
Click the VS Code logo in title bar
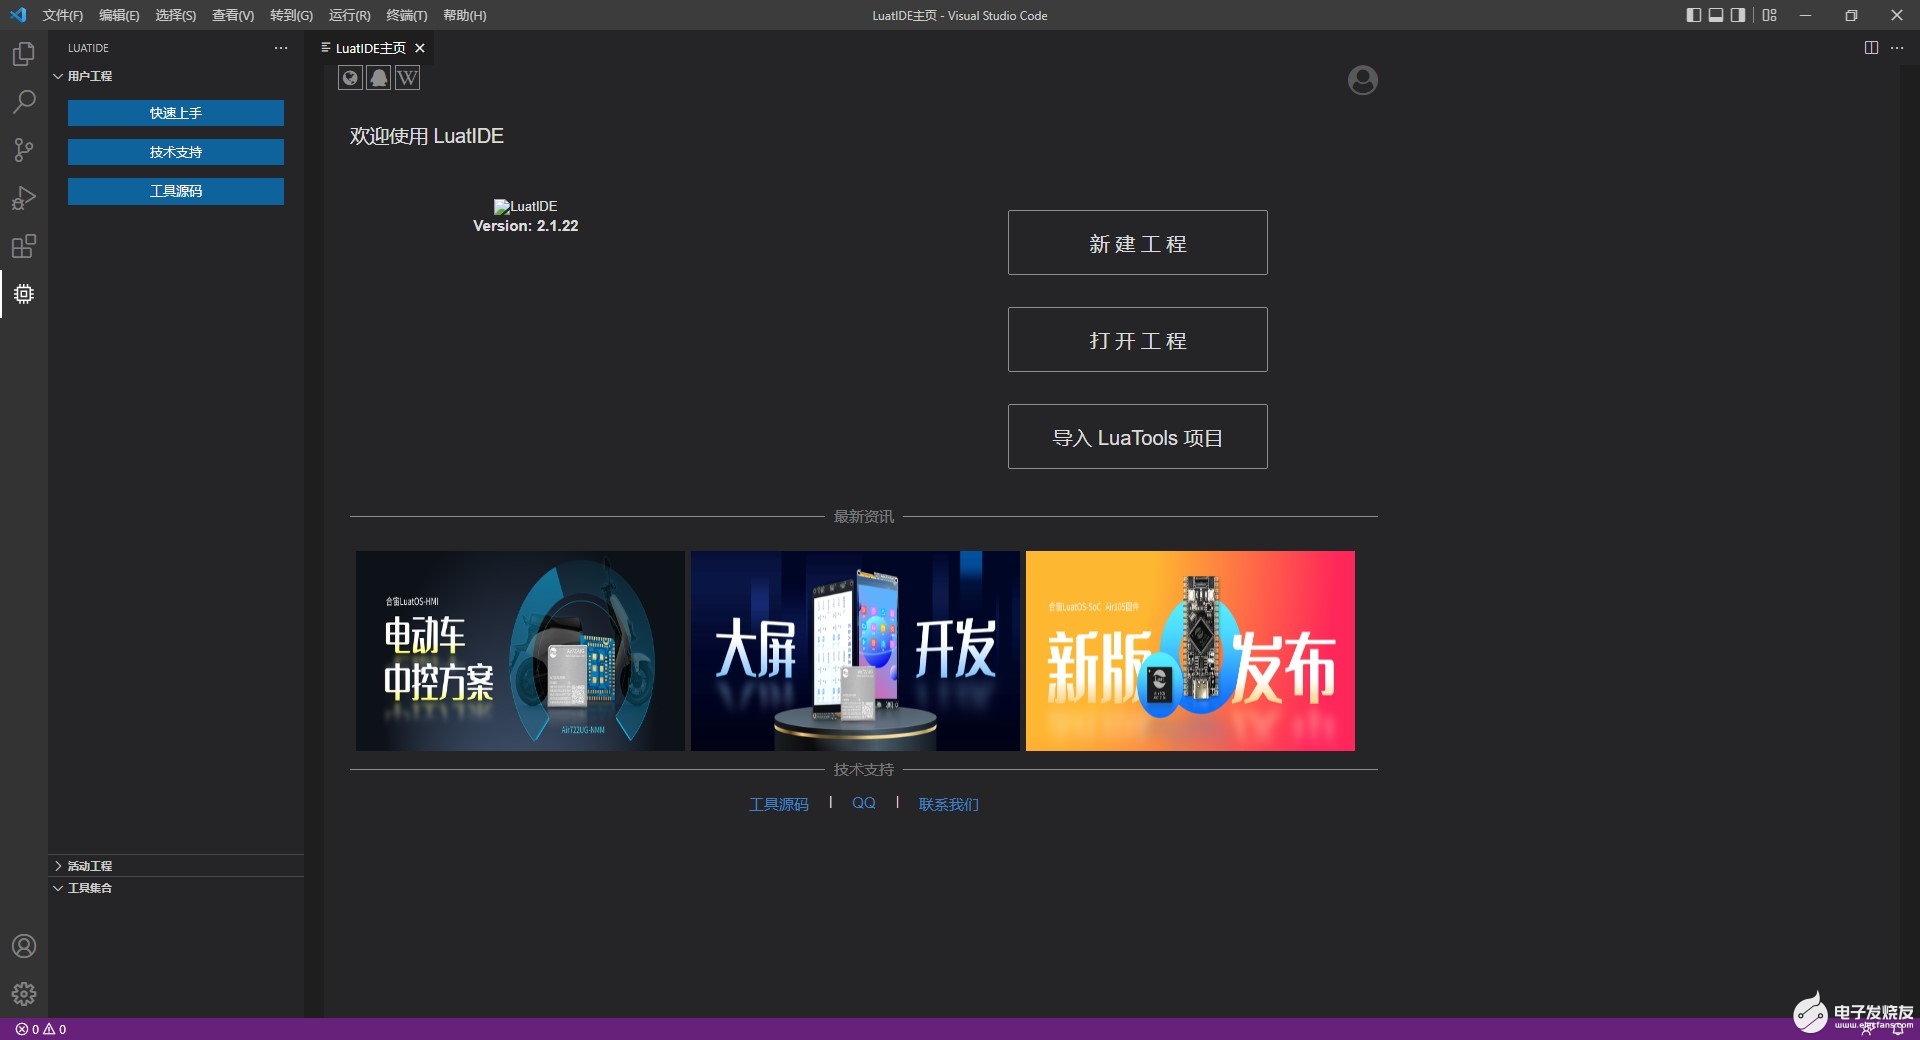point(18,15)
